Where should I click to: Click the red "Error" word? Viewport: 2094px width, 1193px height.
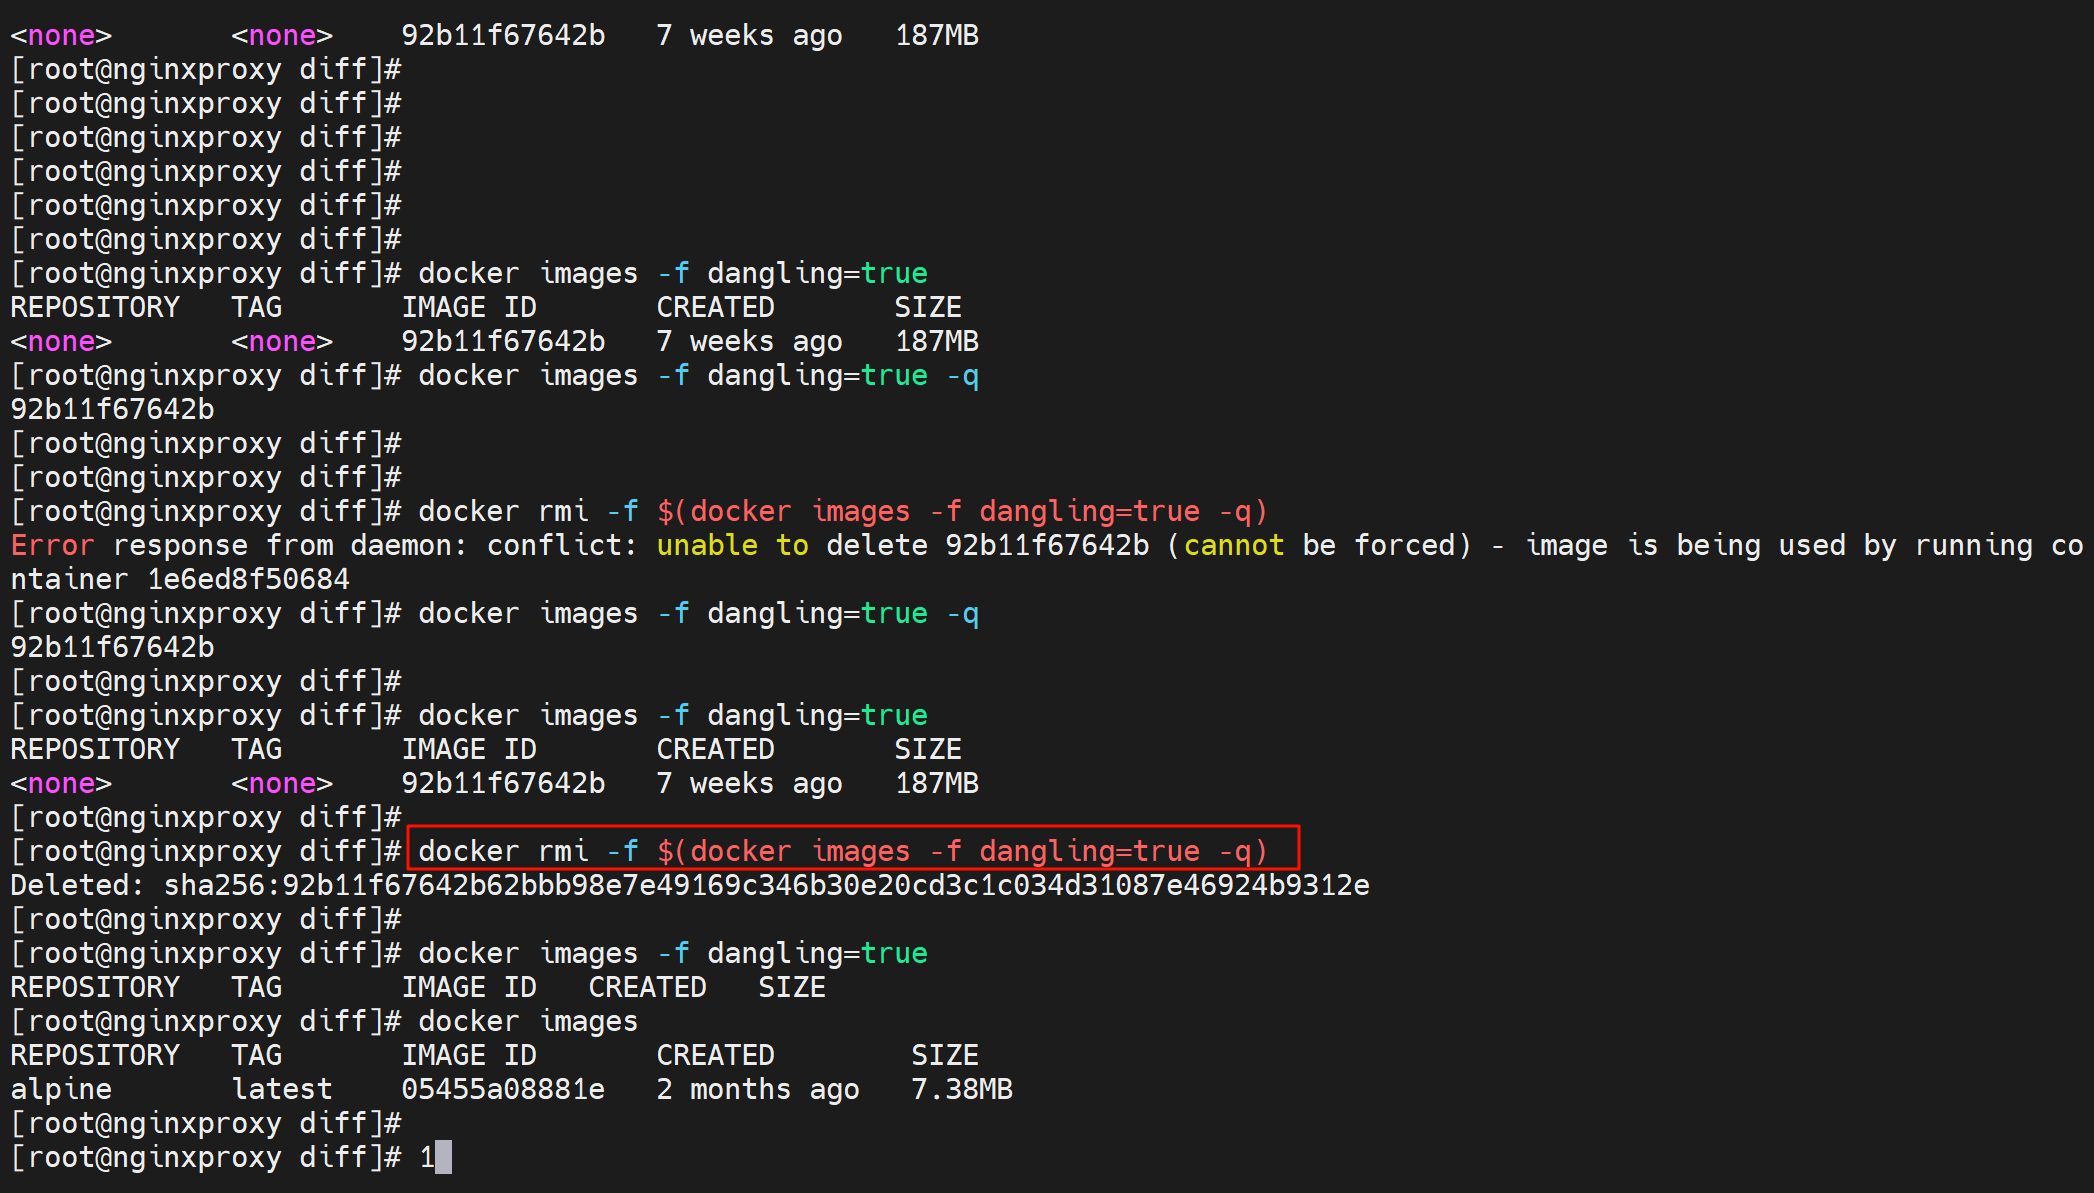[52, 545]
